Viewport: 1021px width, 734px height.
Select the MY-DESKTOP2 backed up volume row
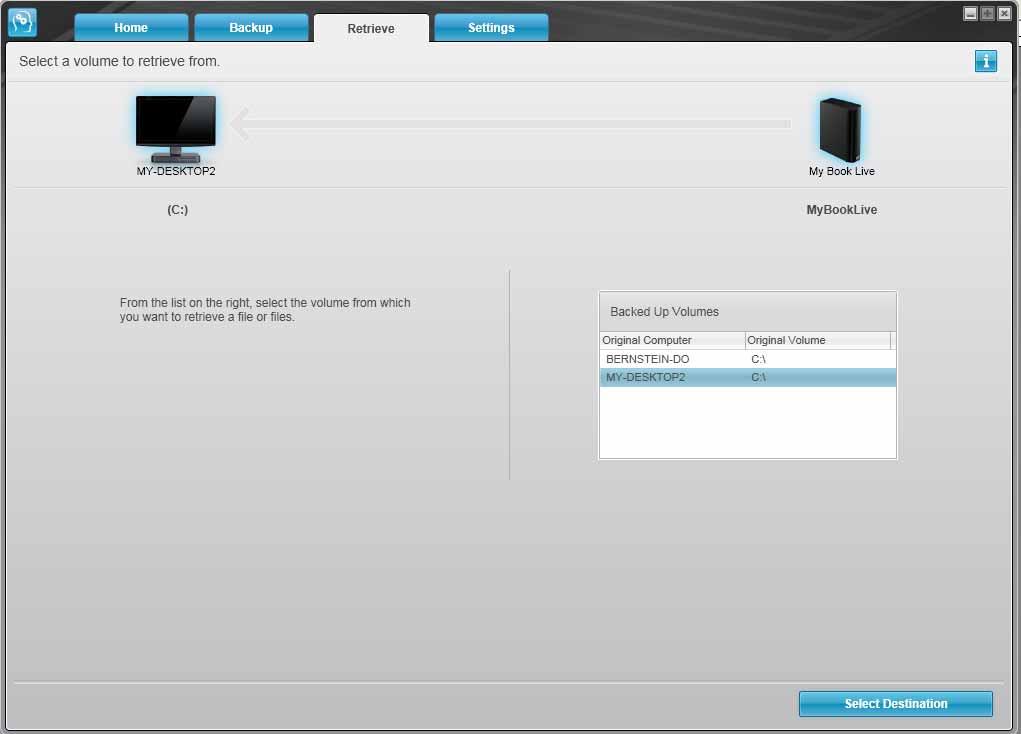coord(748,377)
